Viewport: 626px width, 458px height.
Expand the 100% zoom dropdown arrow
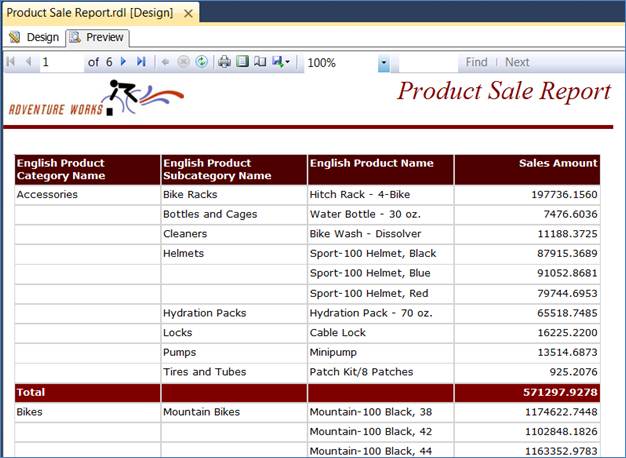pos(383,63)
